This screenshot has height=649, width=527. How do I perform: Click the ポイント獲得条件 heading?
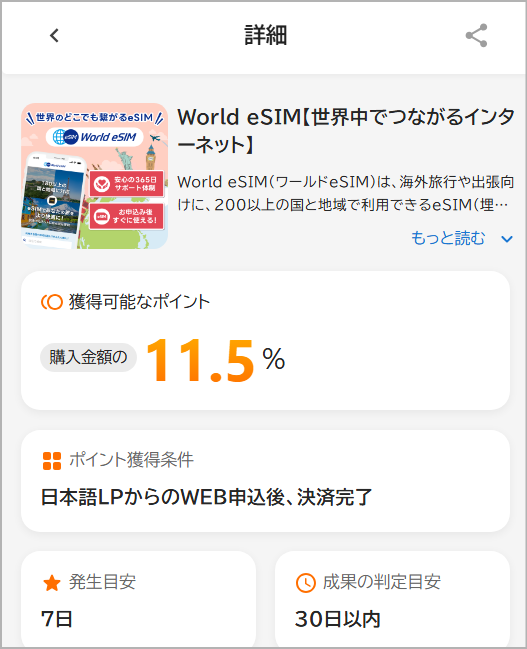click(x=131, y=460)
